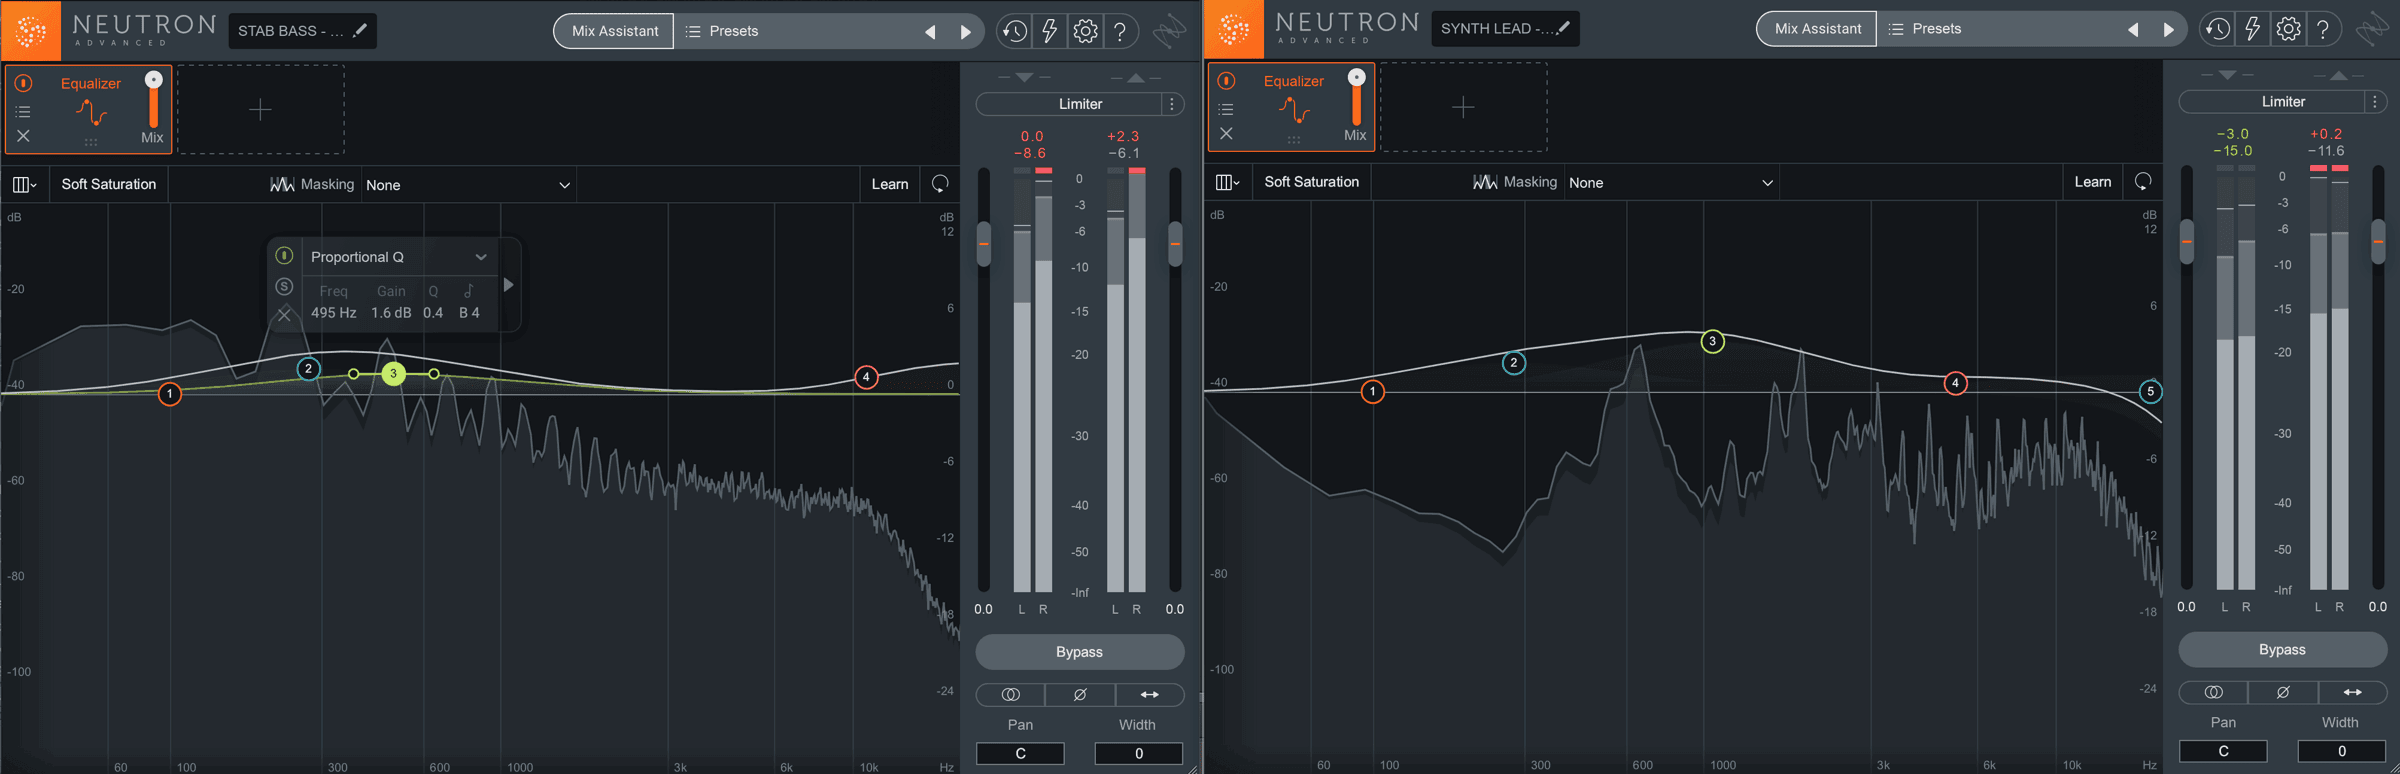This screenshot has height=774, width=2400.
Task: Click Limiter button in STAB BASS window
Action: [x=1069, y=104]
